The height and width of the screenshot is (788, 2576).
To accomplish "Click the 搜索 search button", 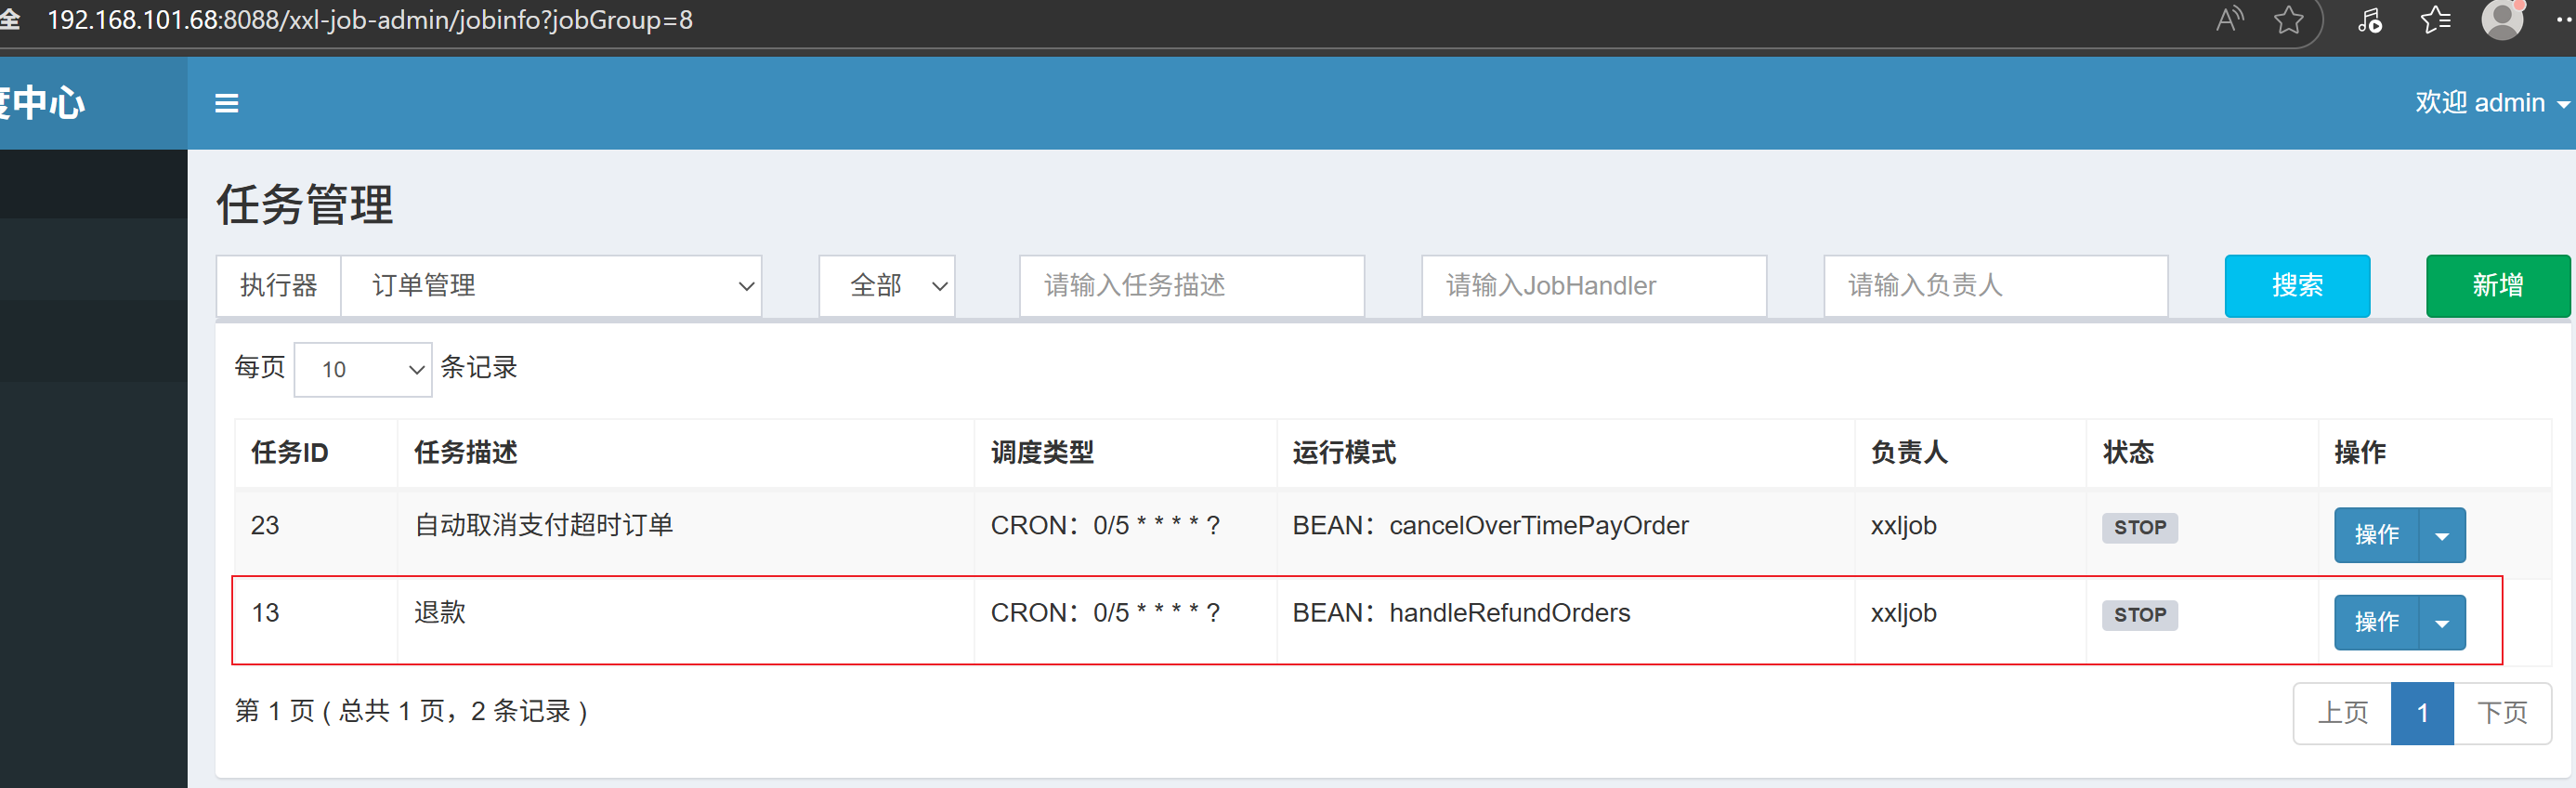I will (2297, 286).
